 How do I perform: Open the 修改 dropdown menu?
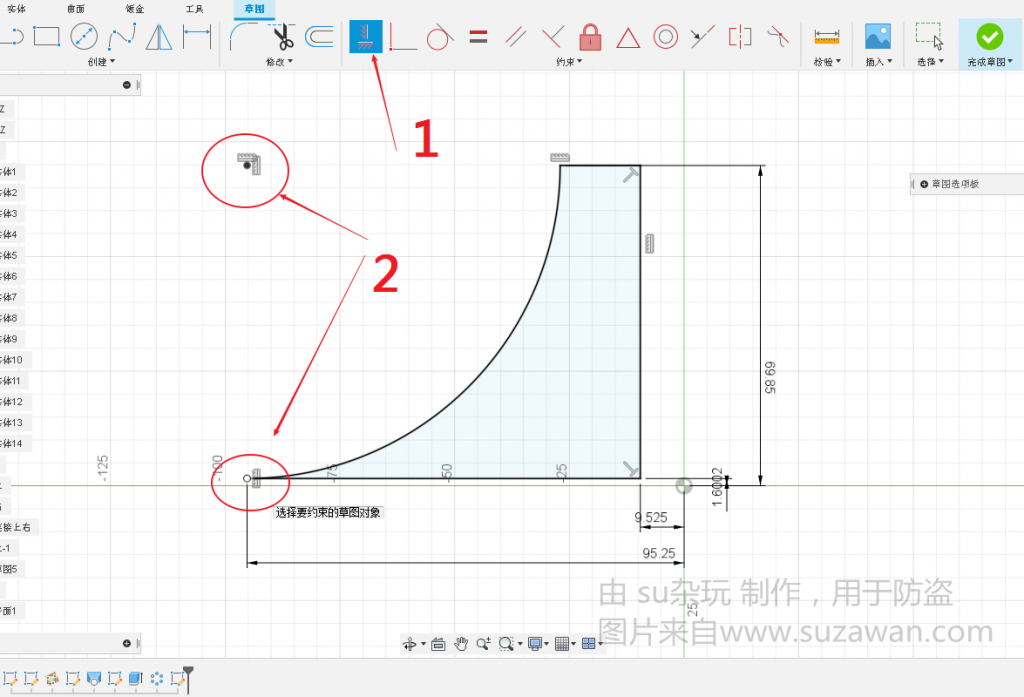pyautogui.click(x=279, y=61)
